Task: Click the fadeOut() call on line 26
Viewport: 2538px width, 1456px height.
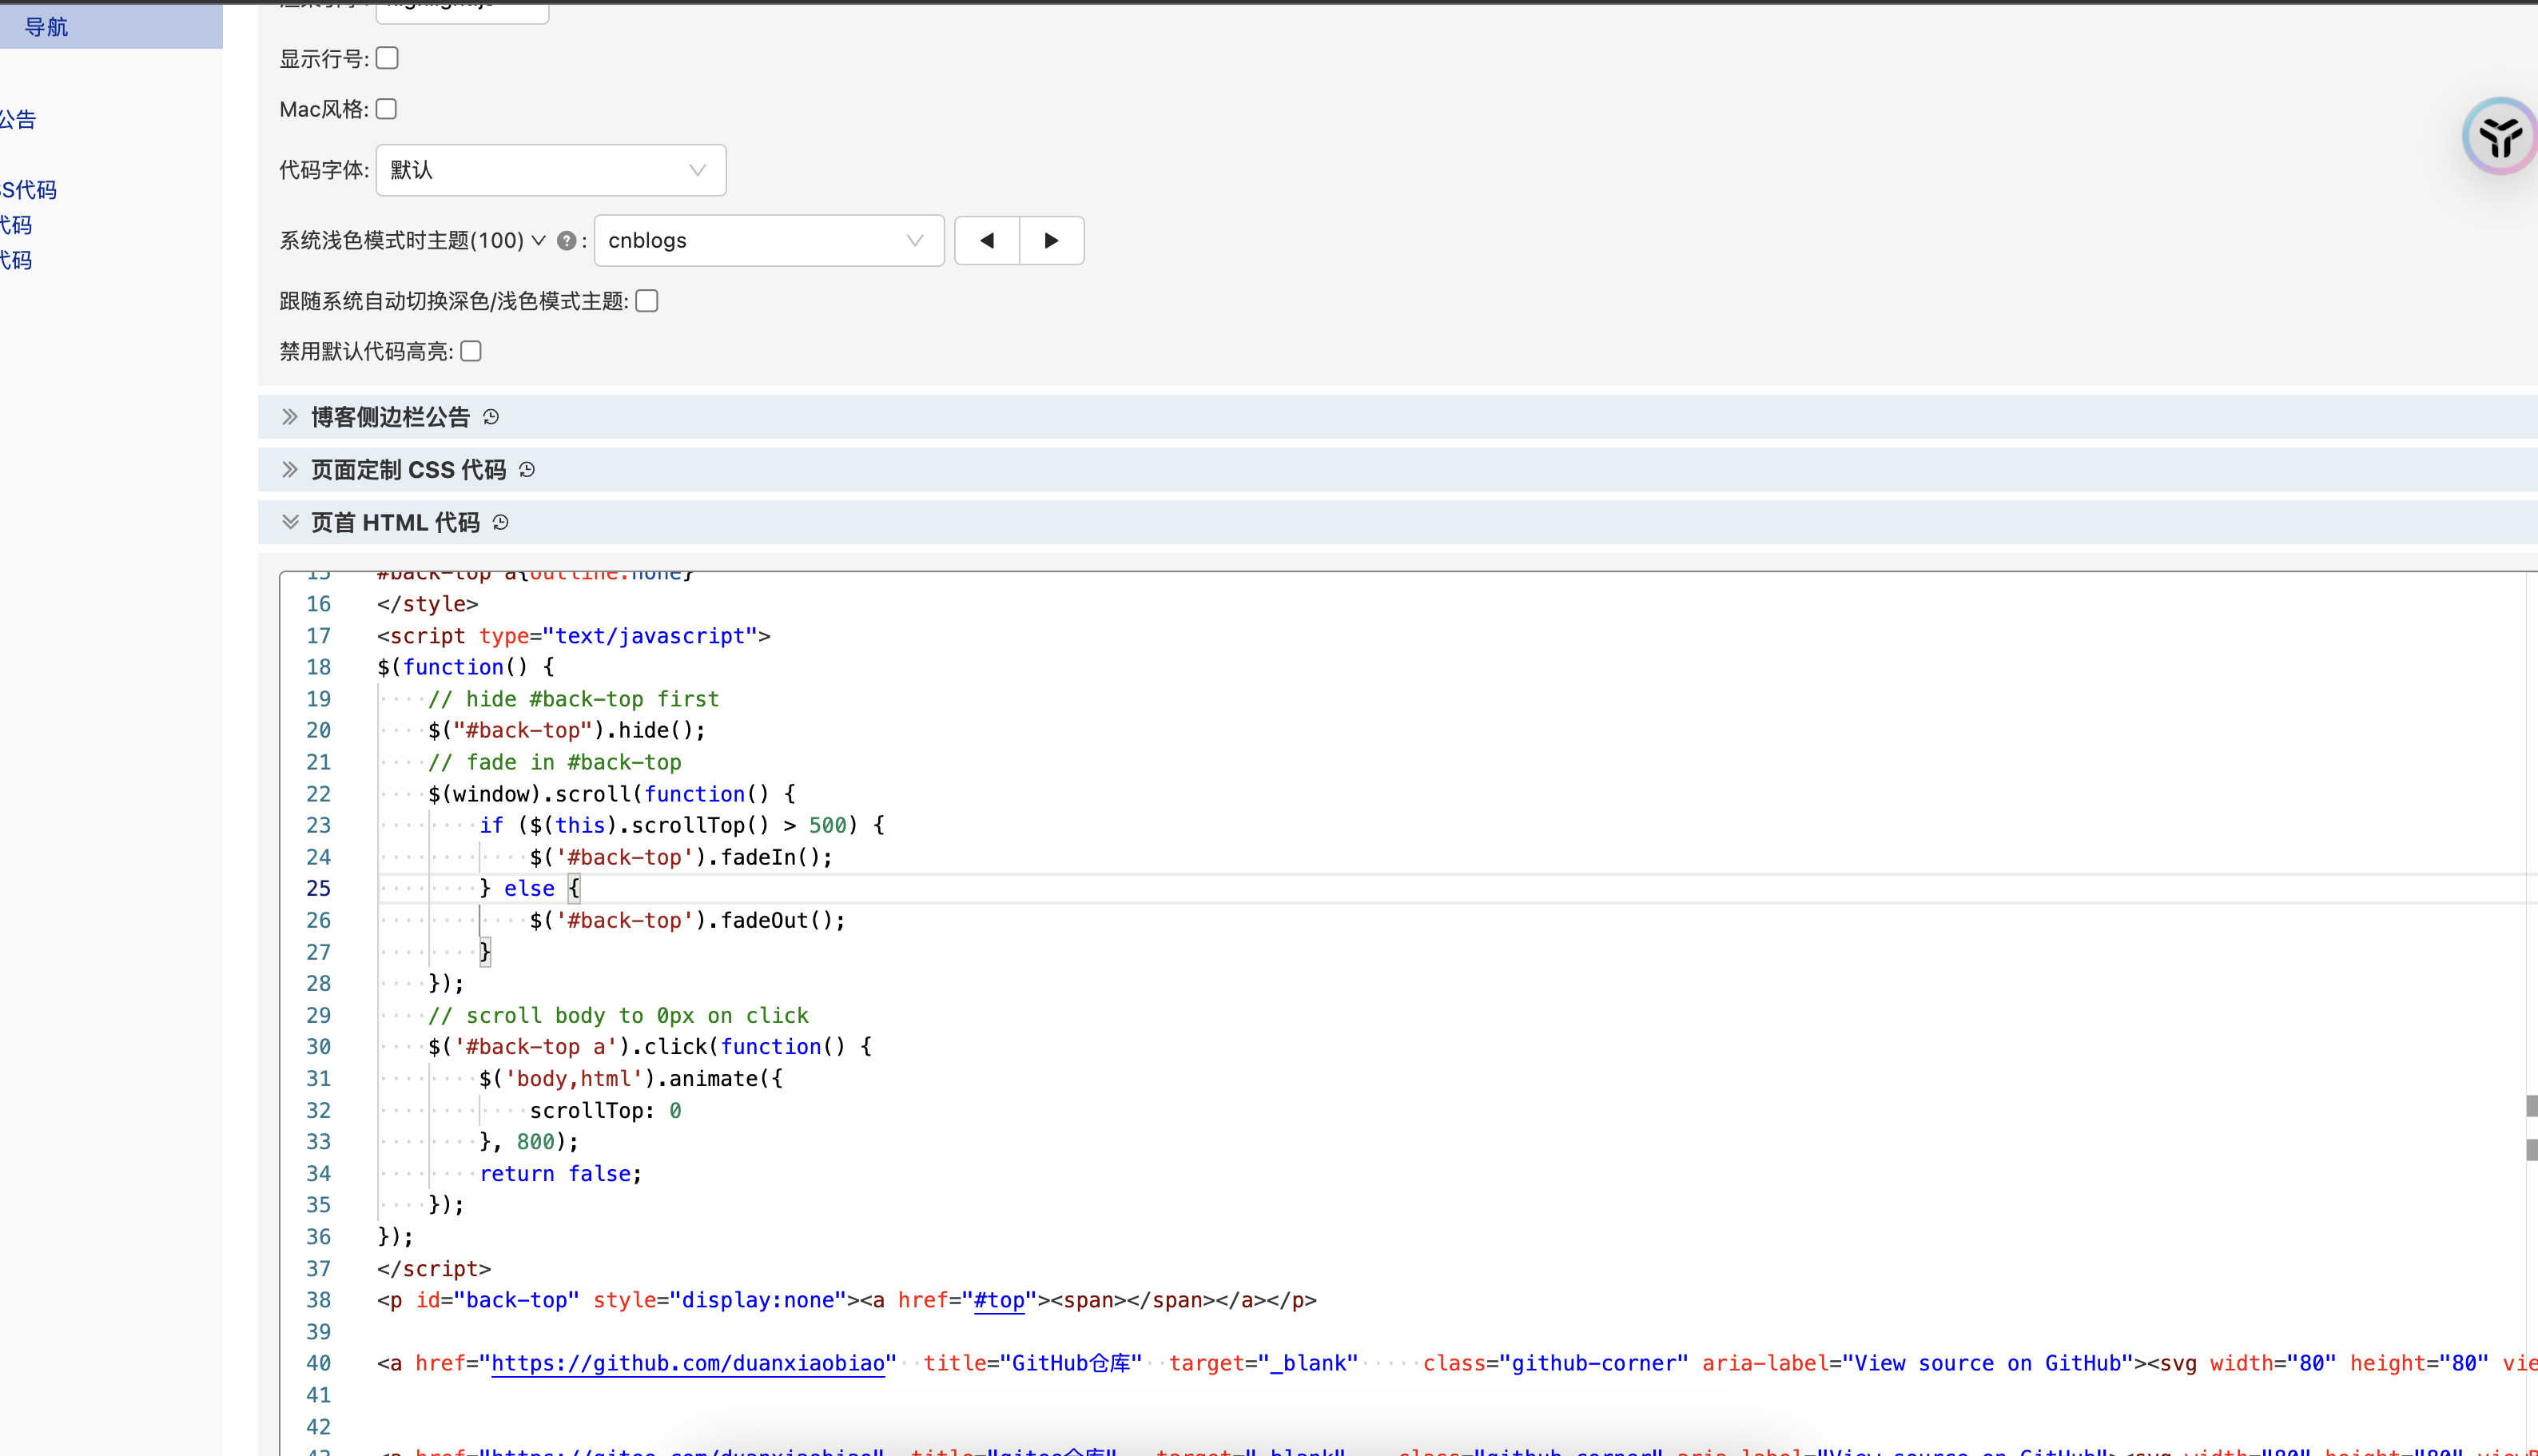Action: (x=784, y=920)
